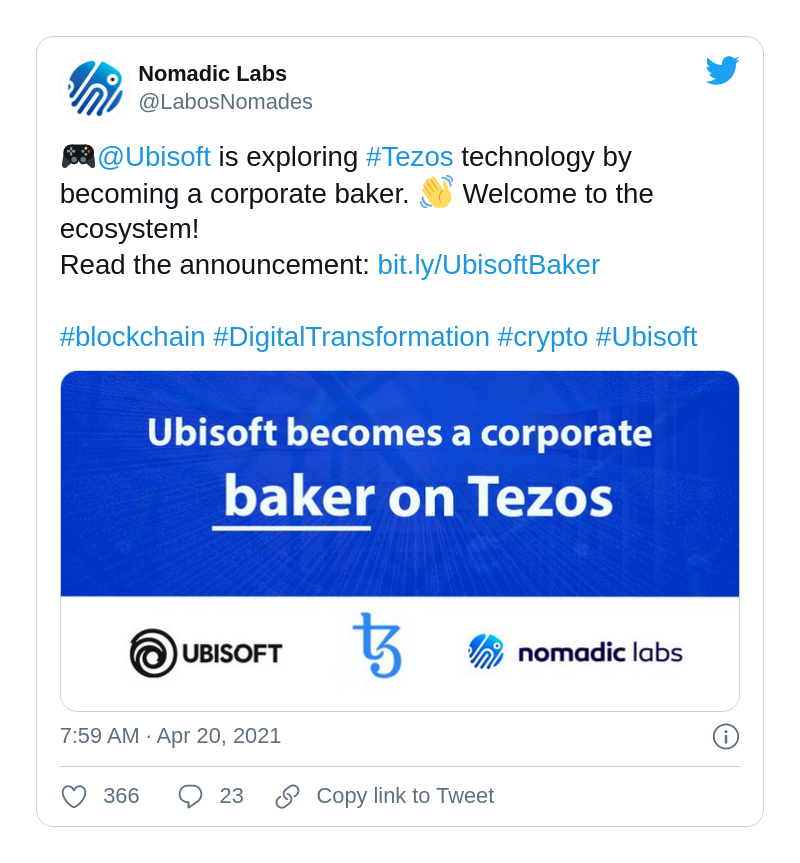Click the Twitter bird logo
Image resolution: width=800 pixels, height=863 pixels.
(722, 69)
